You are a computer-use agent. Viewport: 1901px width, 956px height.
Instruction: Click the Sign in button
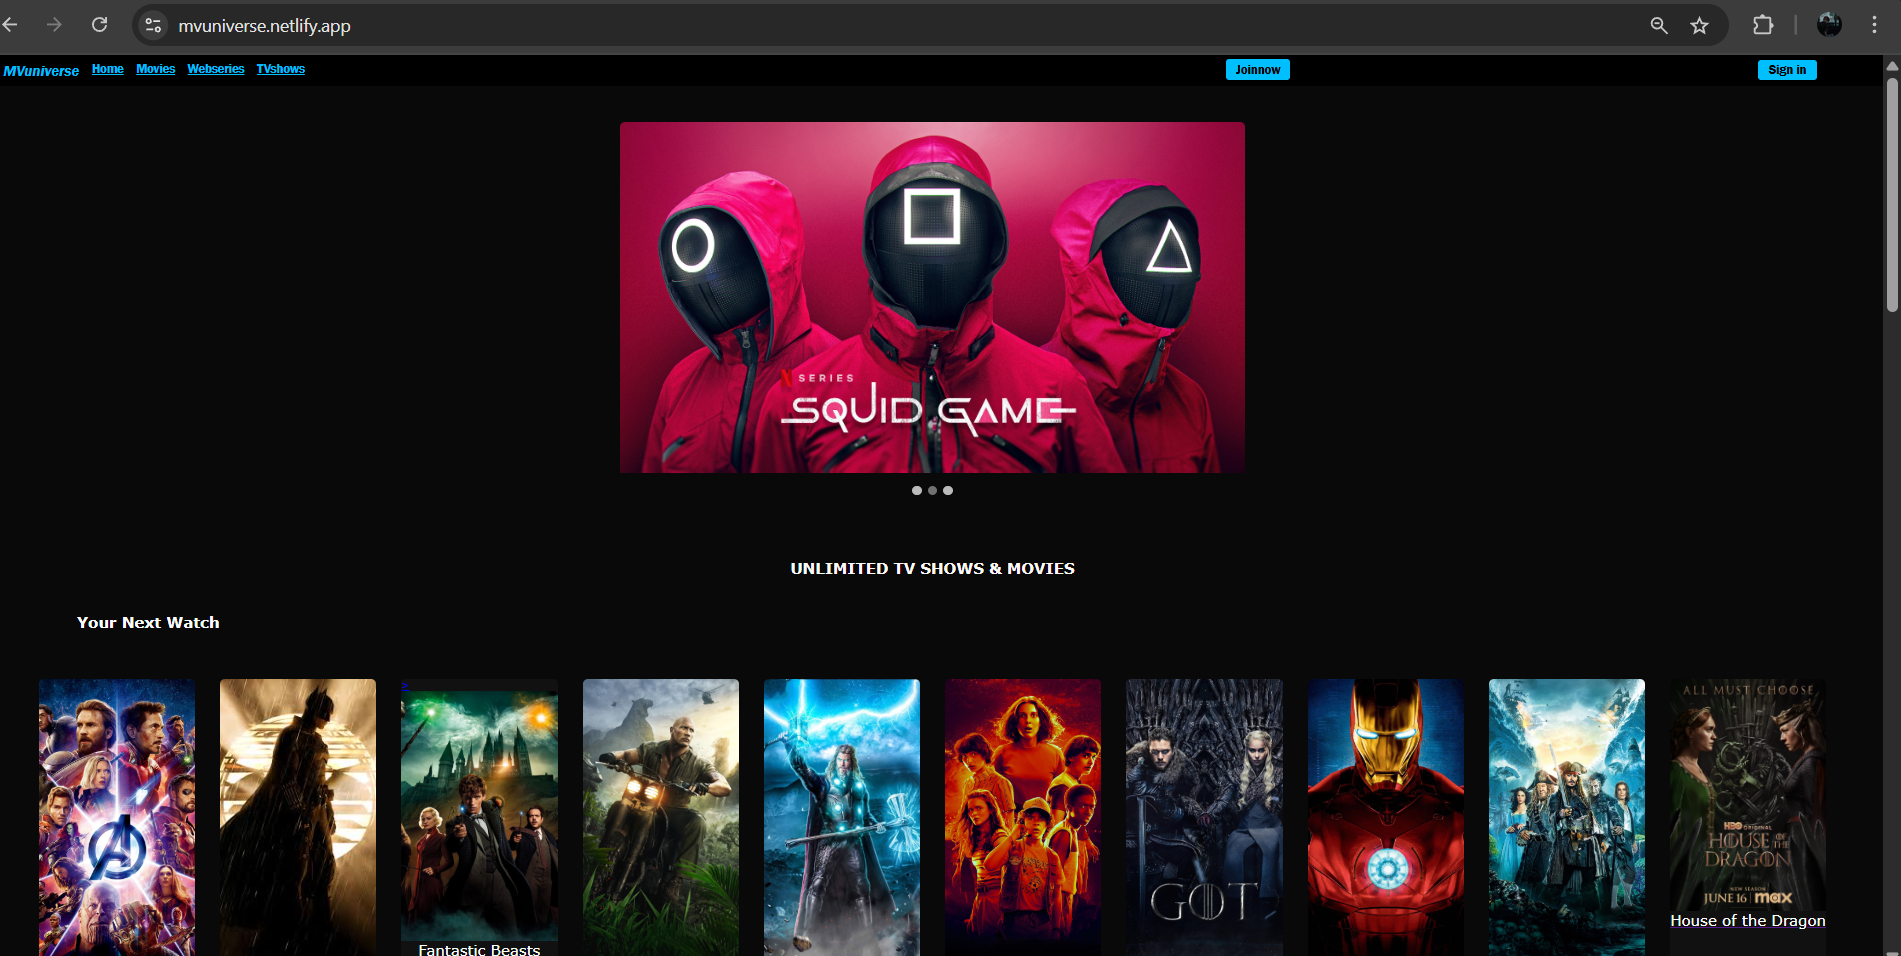(1787, 70)
